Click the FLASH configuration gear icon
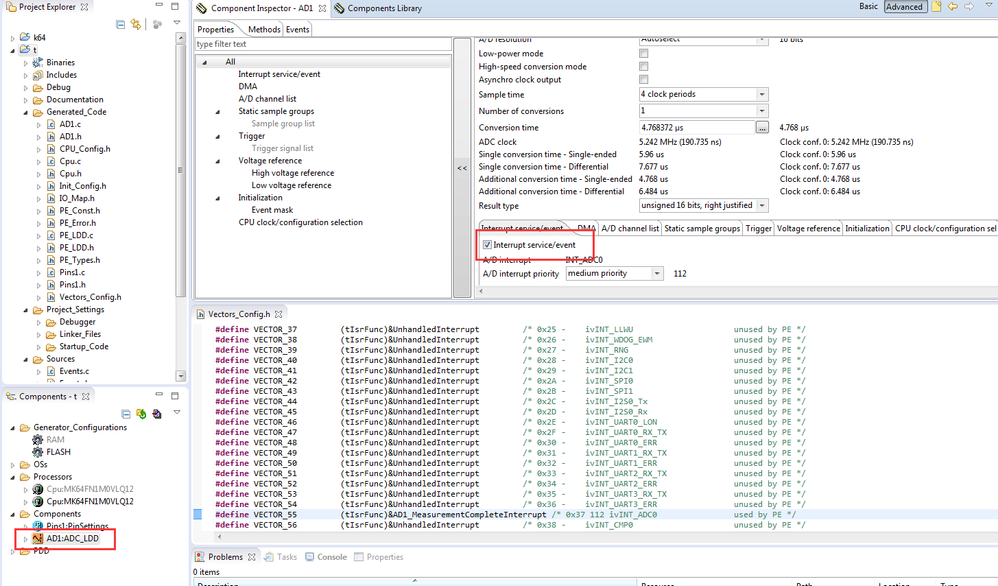998x586 pixels. (38, 452)
